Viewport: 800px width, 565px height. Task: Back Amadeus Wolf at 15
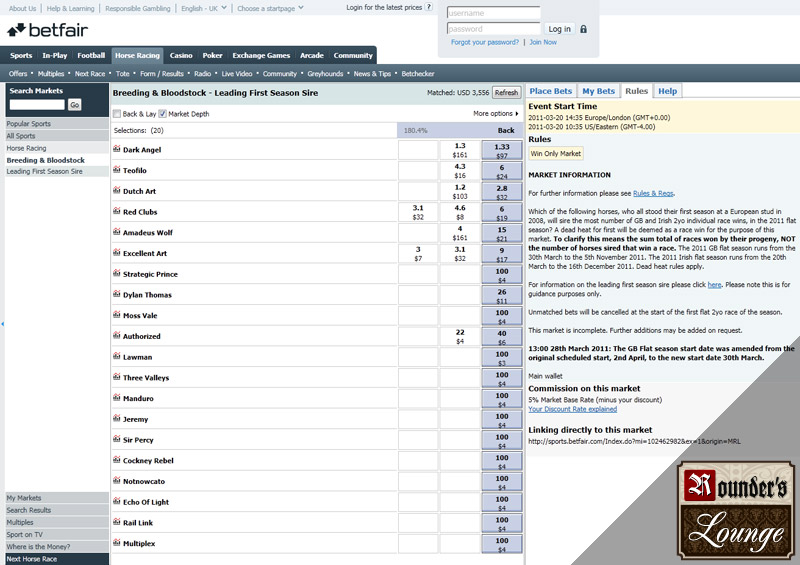(x=502, y=233)
